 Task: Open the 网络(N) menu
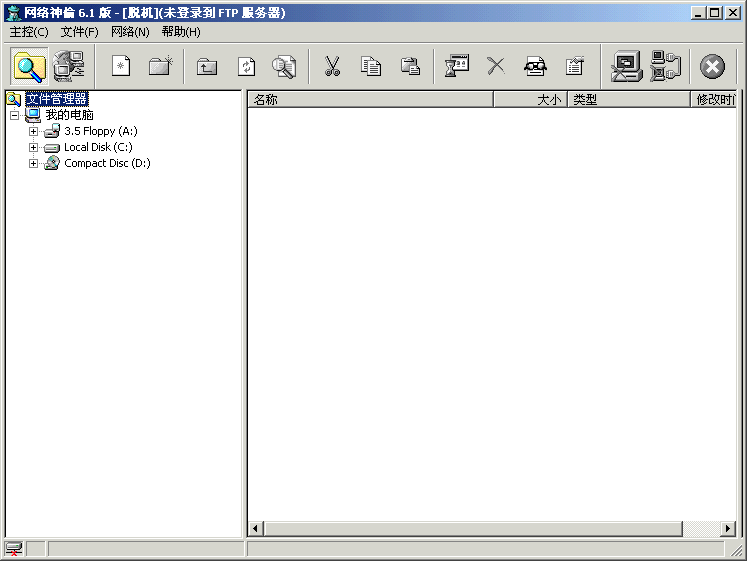point(130,32)
